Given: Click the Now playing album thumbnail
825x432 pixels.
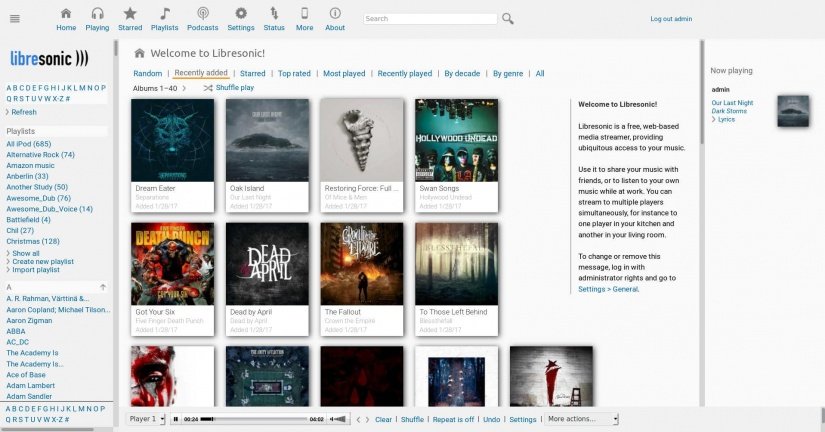Looking at the screenshot, I should coord(793,111).
